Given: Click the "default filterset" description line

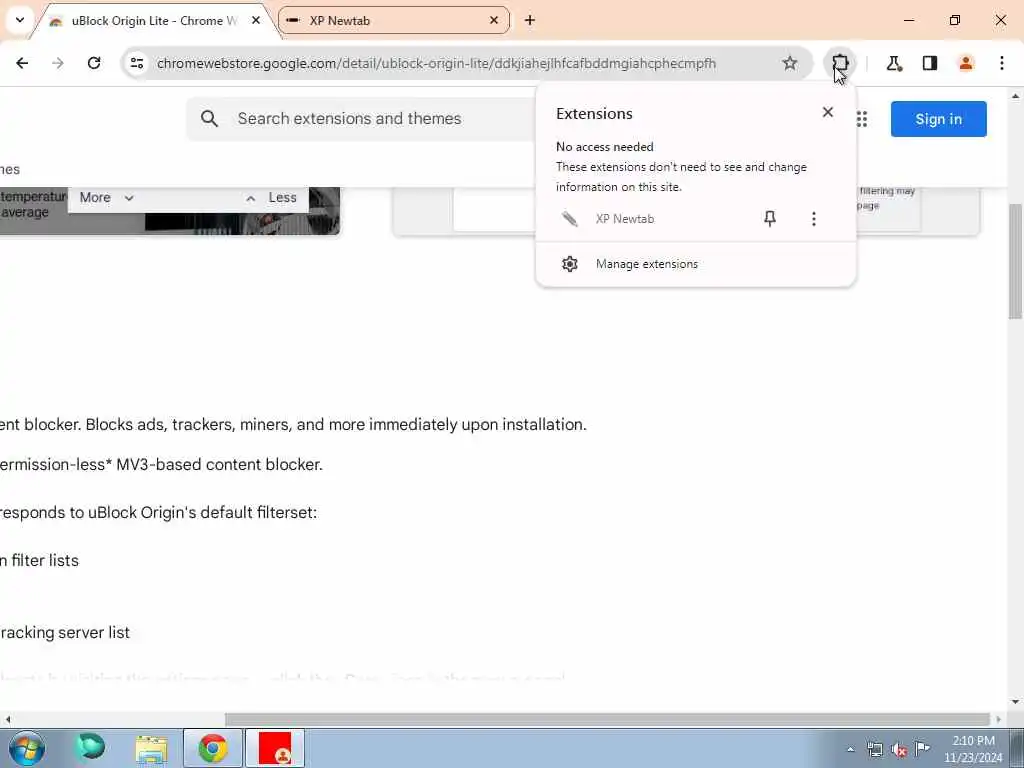Looking at the screenshot, I should coord(158,513).
